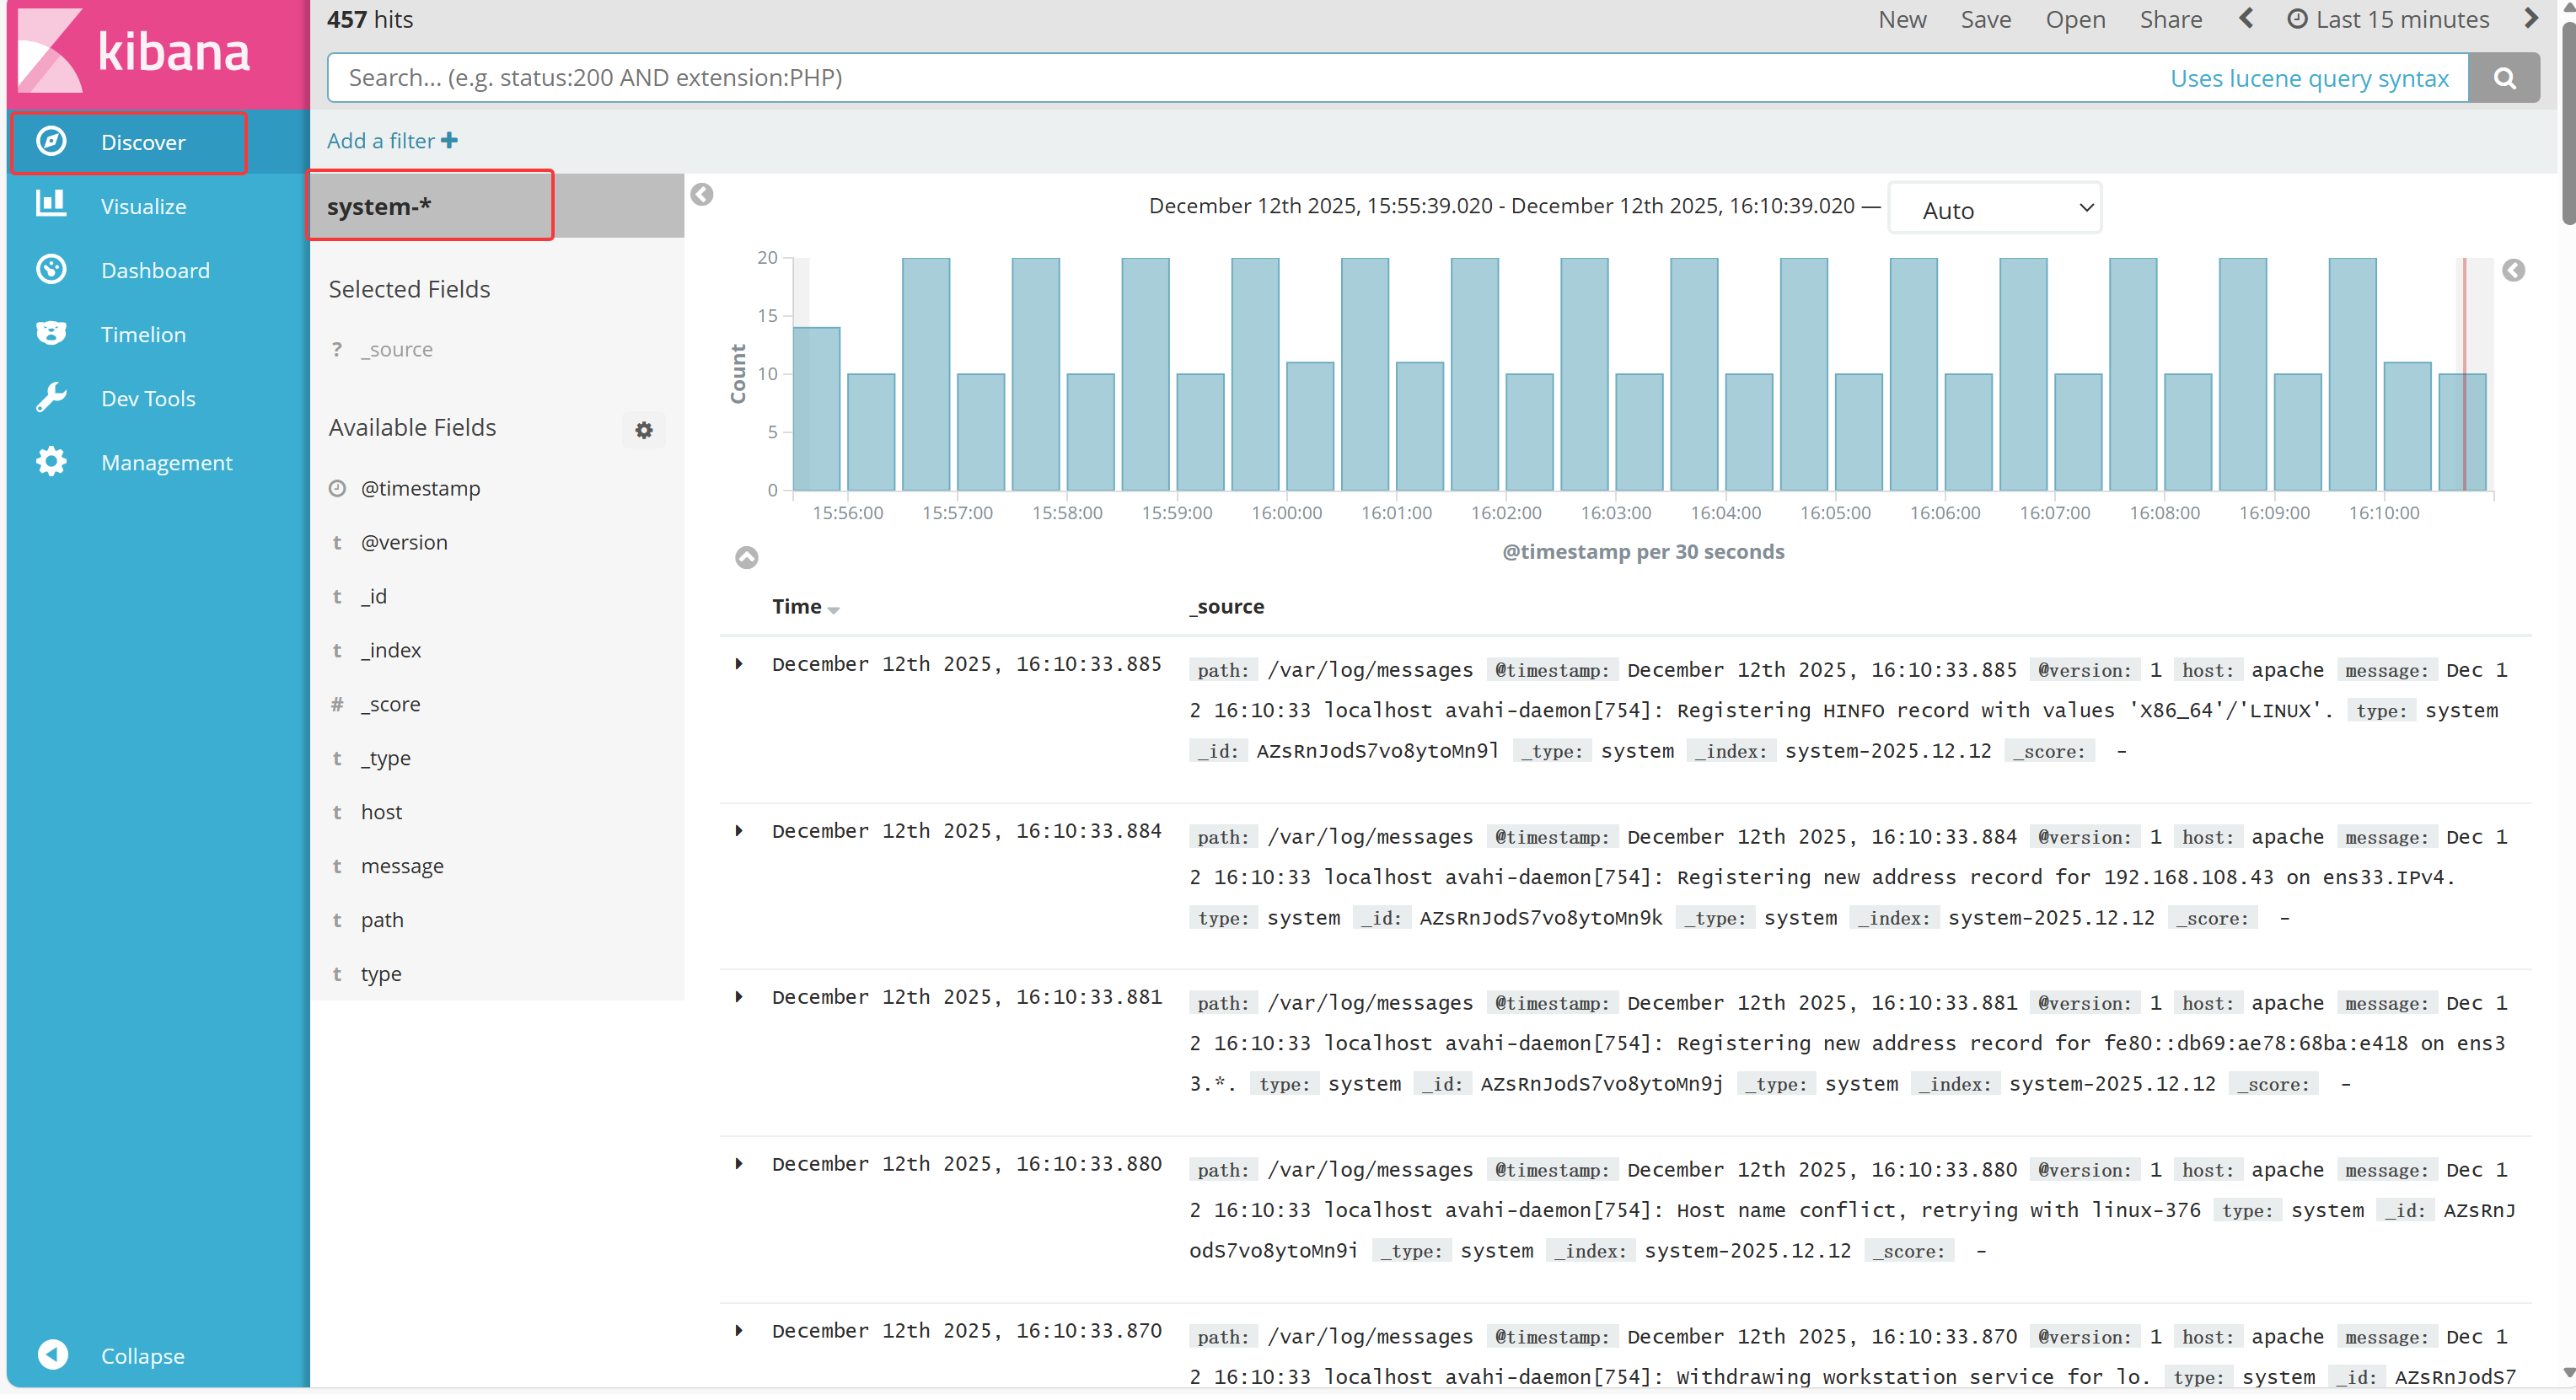Click the previous time range arrow
This screenshot has height=1400, width=2576.
[x=2245, y=19]
